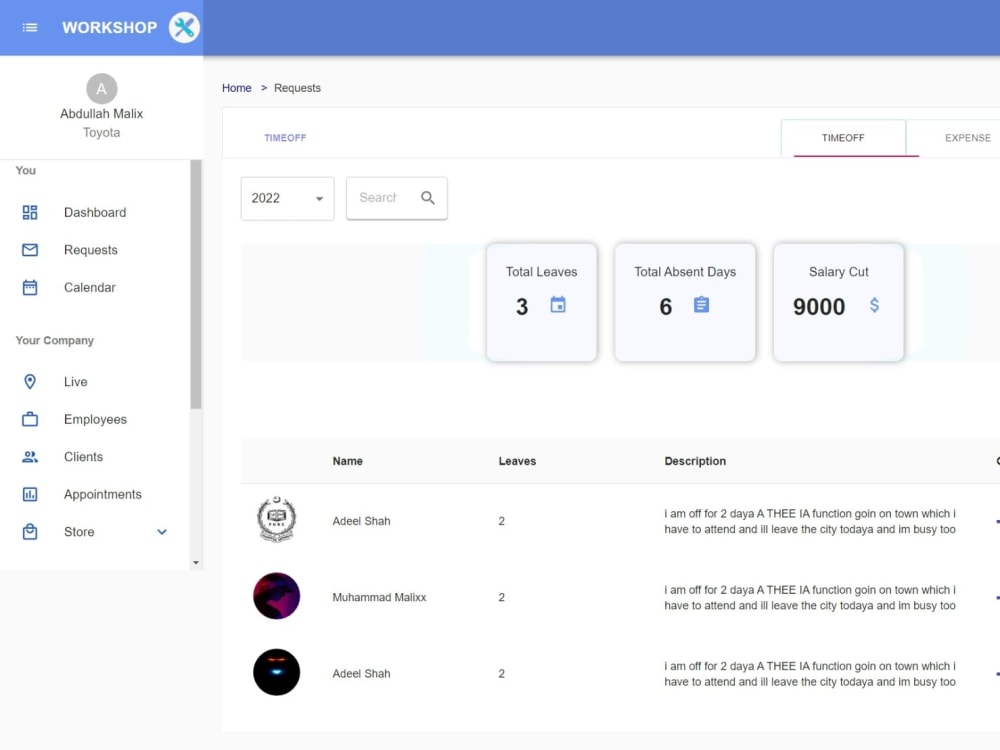1000x750 pixels.
Task: Click the Store shopping bag icon
Action: 30,531
